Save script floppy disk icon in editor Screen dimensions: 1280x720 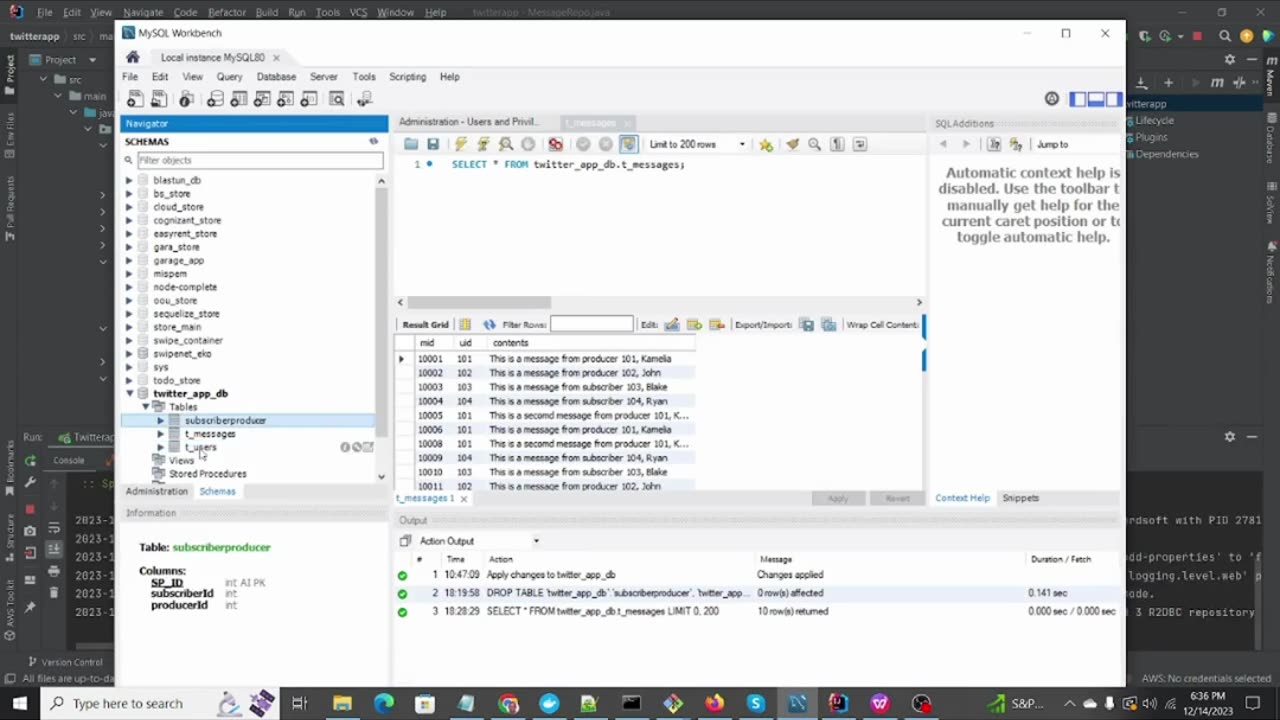click(433, 144)
